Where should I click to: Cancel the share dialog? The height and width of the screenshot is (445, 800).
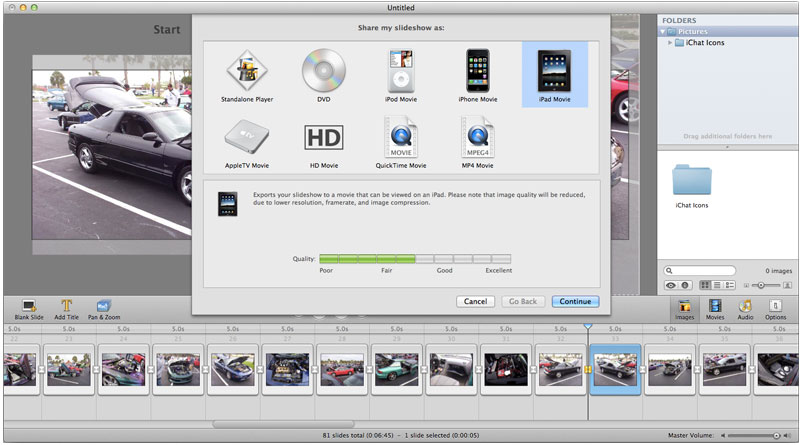pyautogui.click(x=475, y=301)
